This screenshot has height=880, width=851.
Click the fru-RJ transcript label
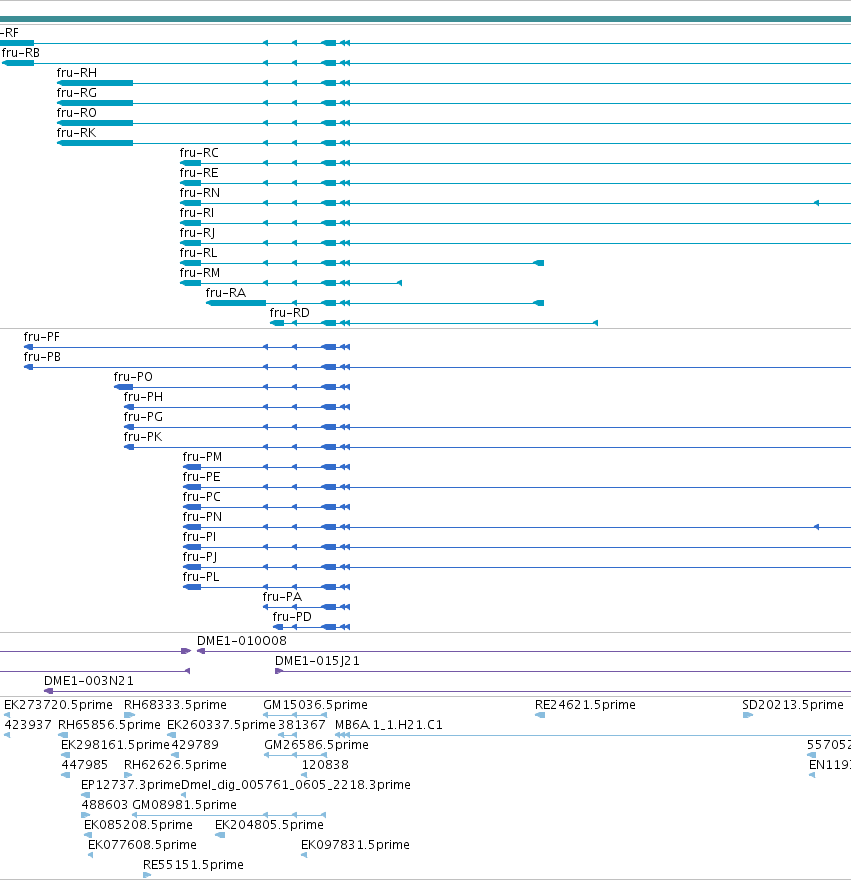point(198,233)
